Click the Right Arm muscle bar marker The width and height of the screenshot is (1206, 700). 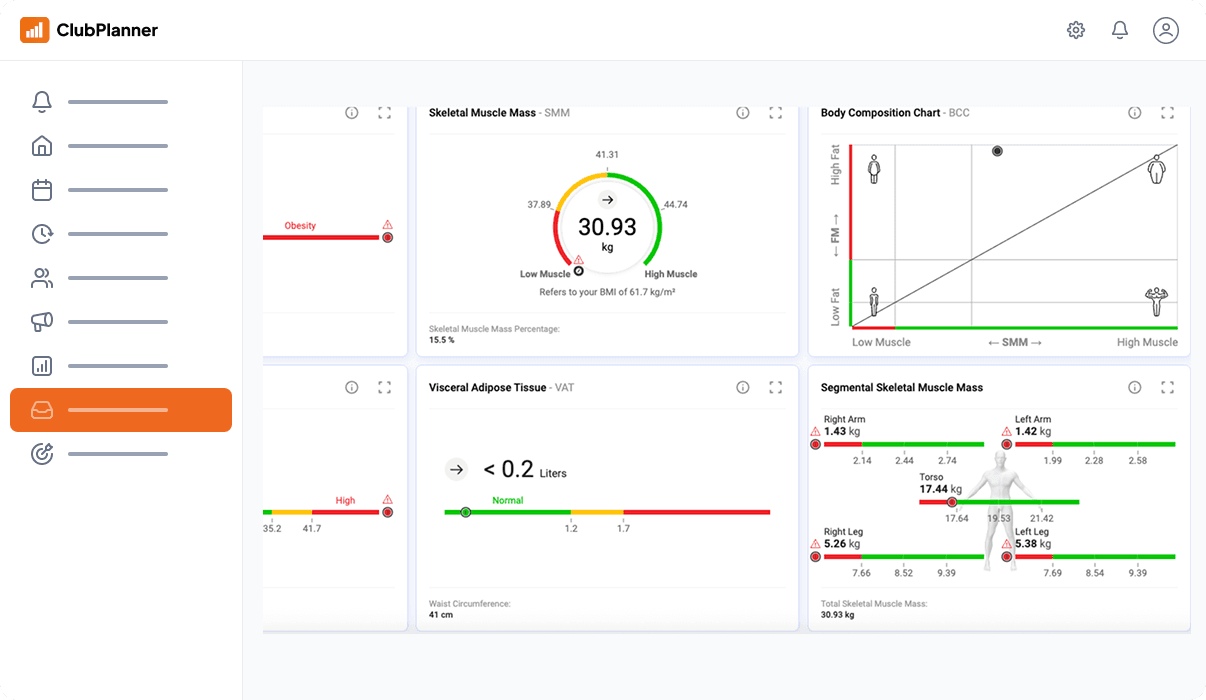[815, 444]
